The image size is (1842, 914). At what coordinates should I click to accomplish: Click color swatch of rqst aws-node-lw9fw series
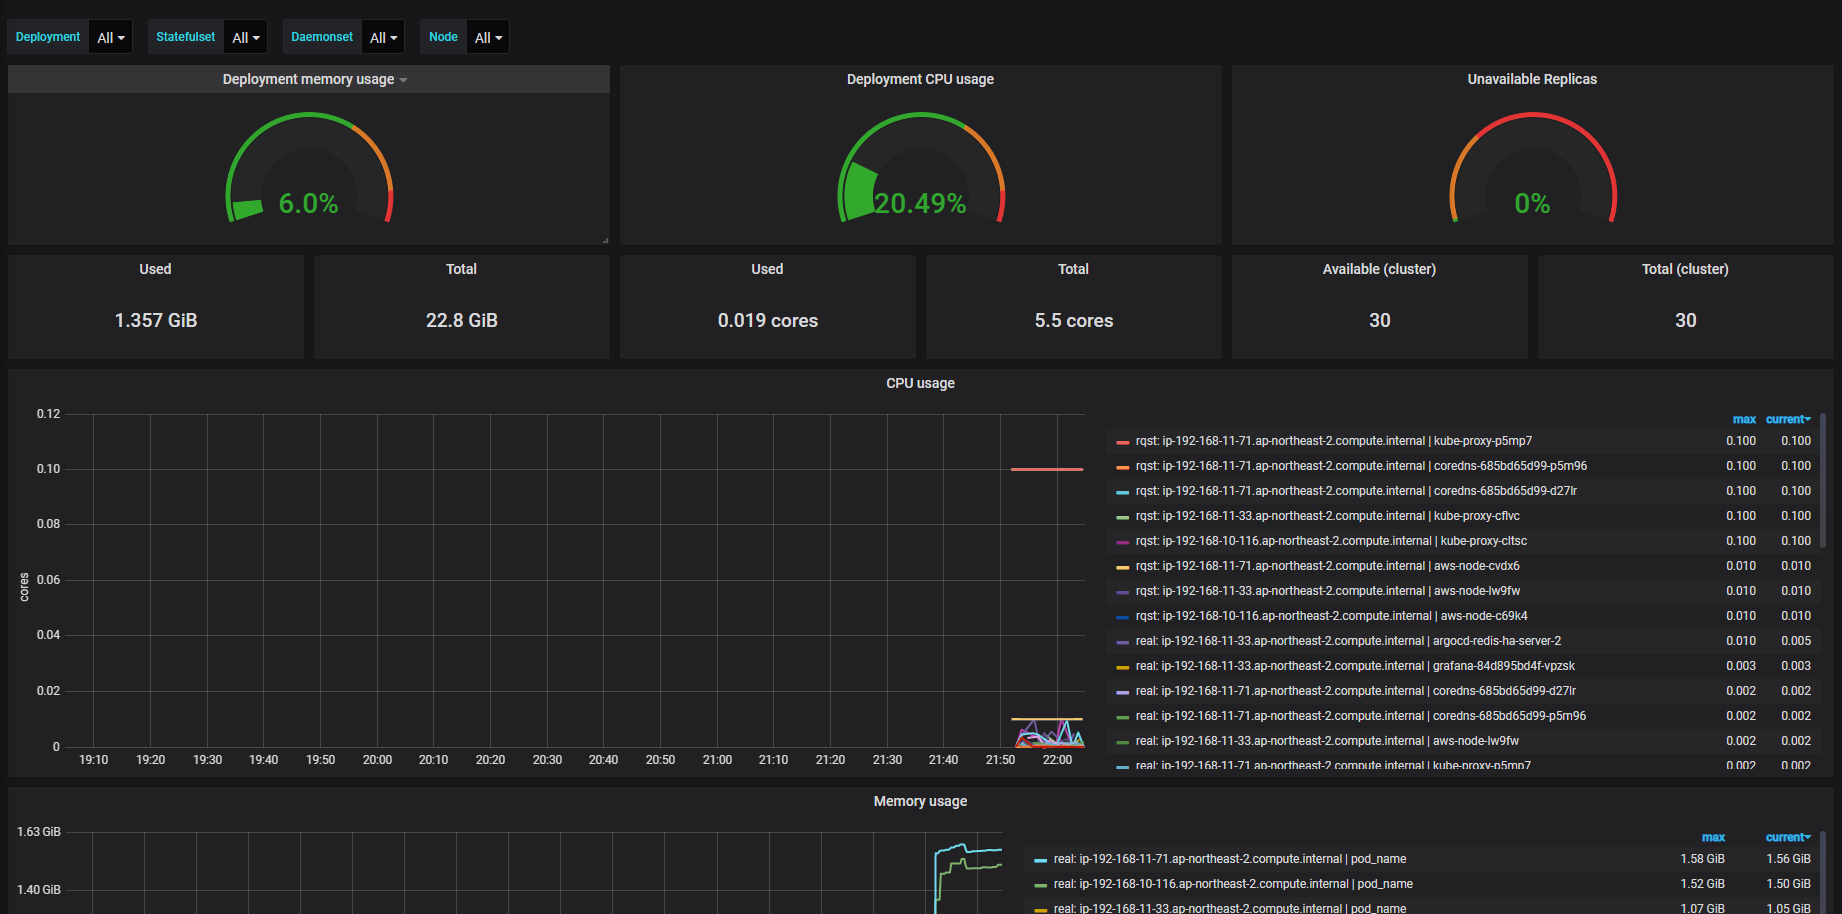click(x=1122, y=592)
